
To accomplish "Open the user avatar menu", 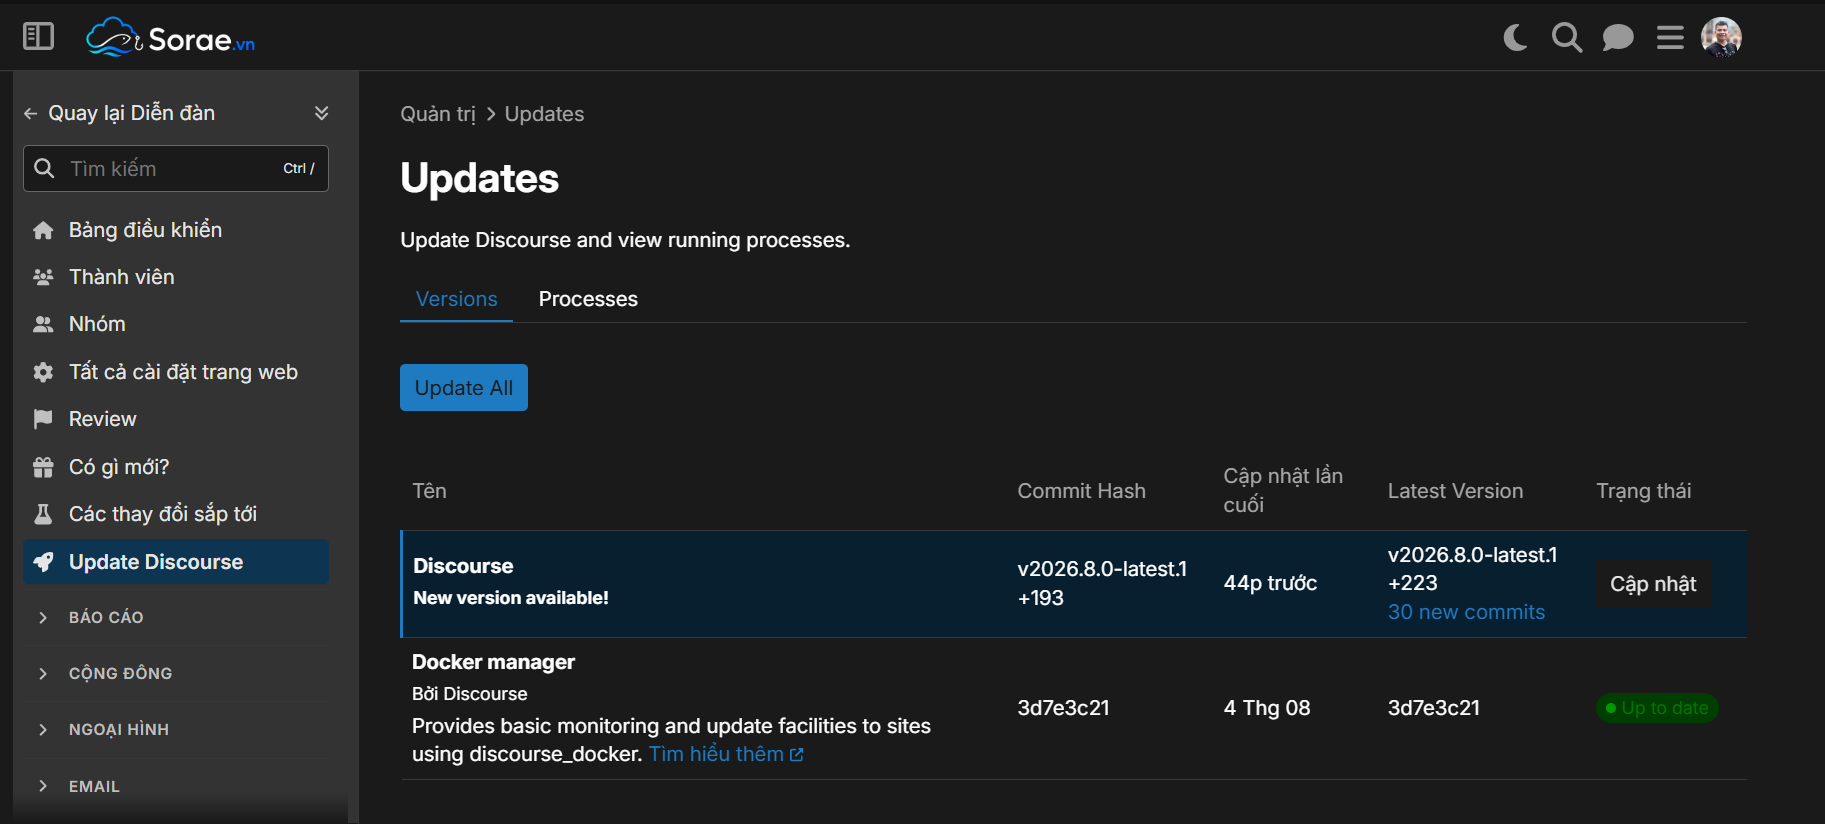I will 1721,38.
